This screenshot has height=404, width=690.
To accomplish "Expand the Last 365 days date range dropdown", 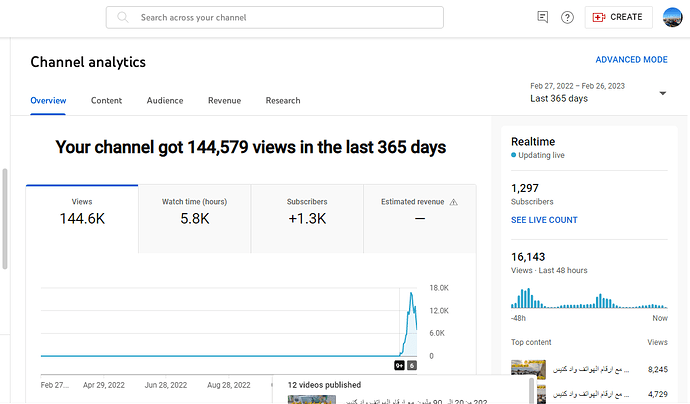I will [x=598, y=92].
